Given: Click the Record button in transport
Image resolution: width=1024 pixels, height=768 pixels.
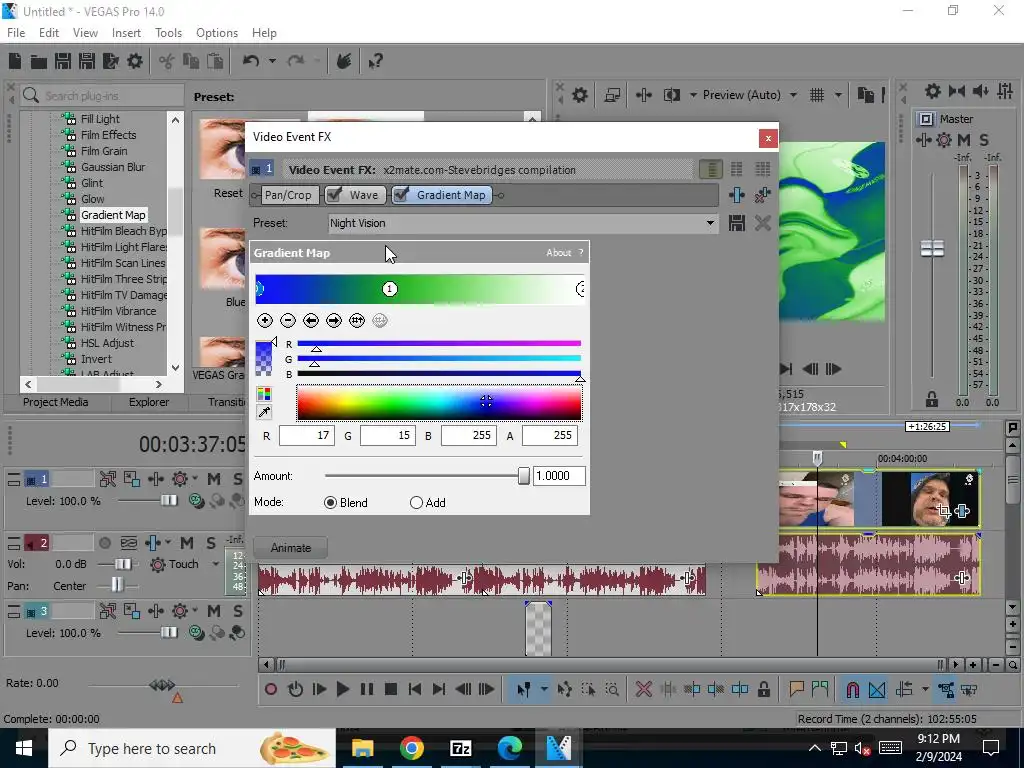Looking at the screenshot, I should (x=270, y=689).
